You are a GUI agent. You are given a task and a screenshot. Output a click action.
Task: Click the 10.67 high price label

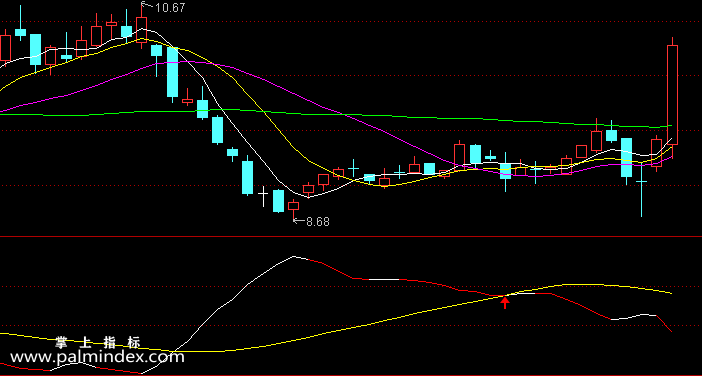[x=170, y=8]
